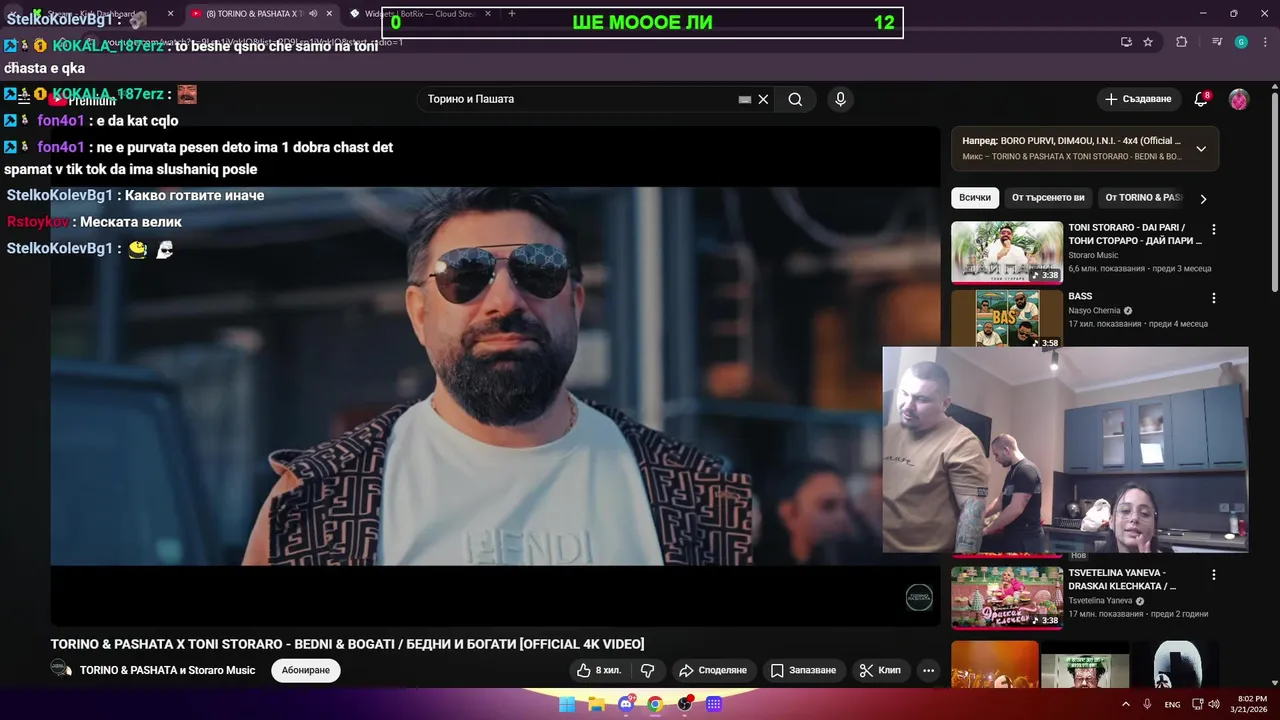Show more filter chips with right arrow
1280x720 pixels.
pos(1203,198)
